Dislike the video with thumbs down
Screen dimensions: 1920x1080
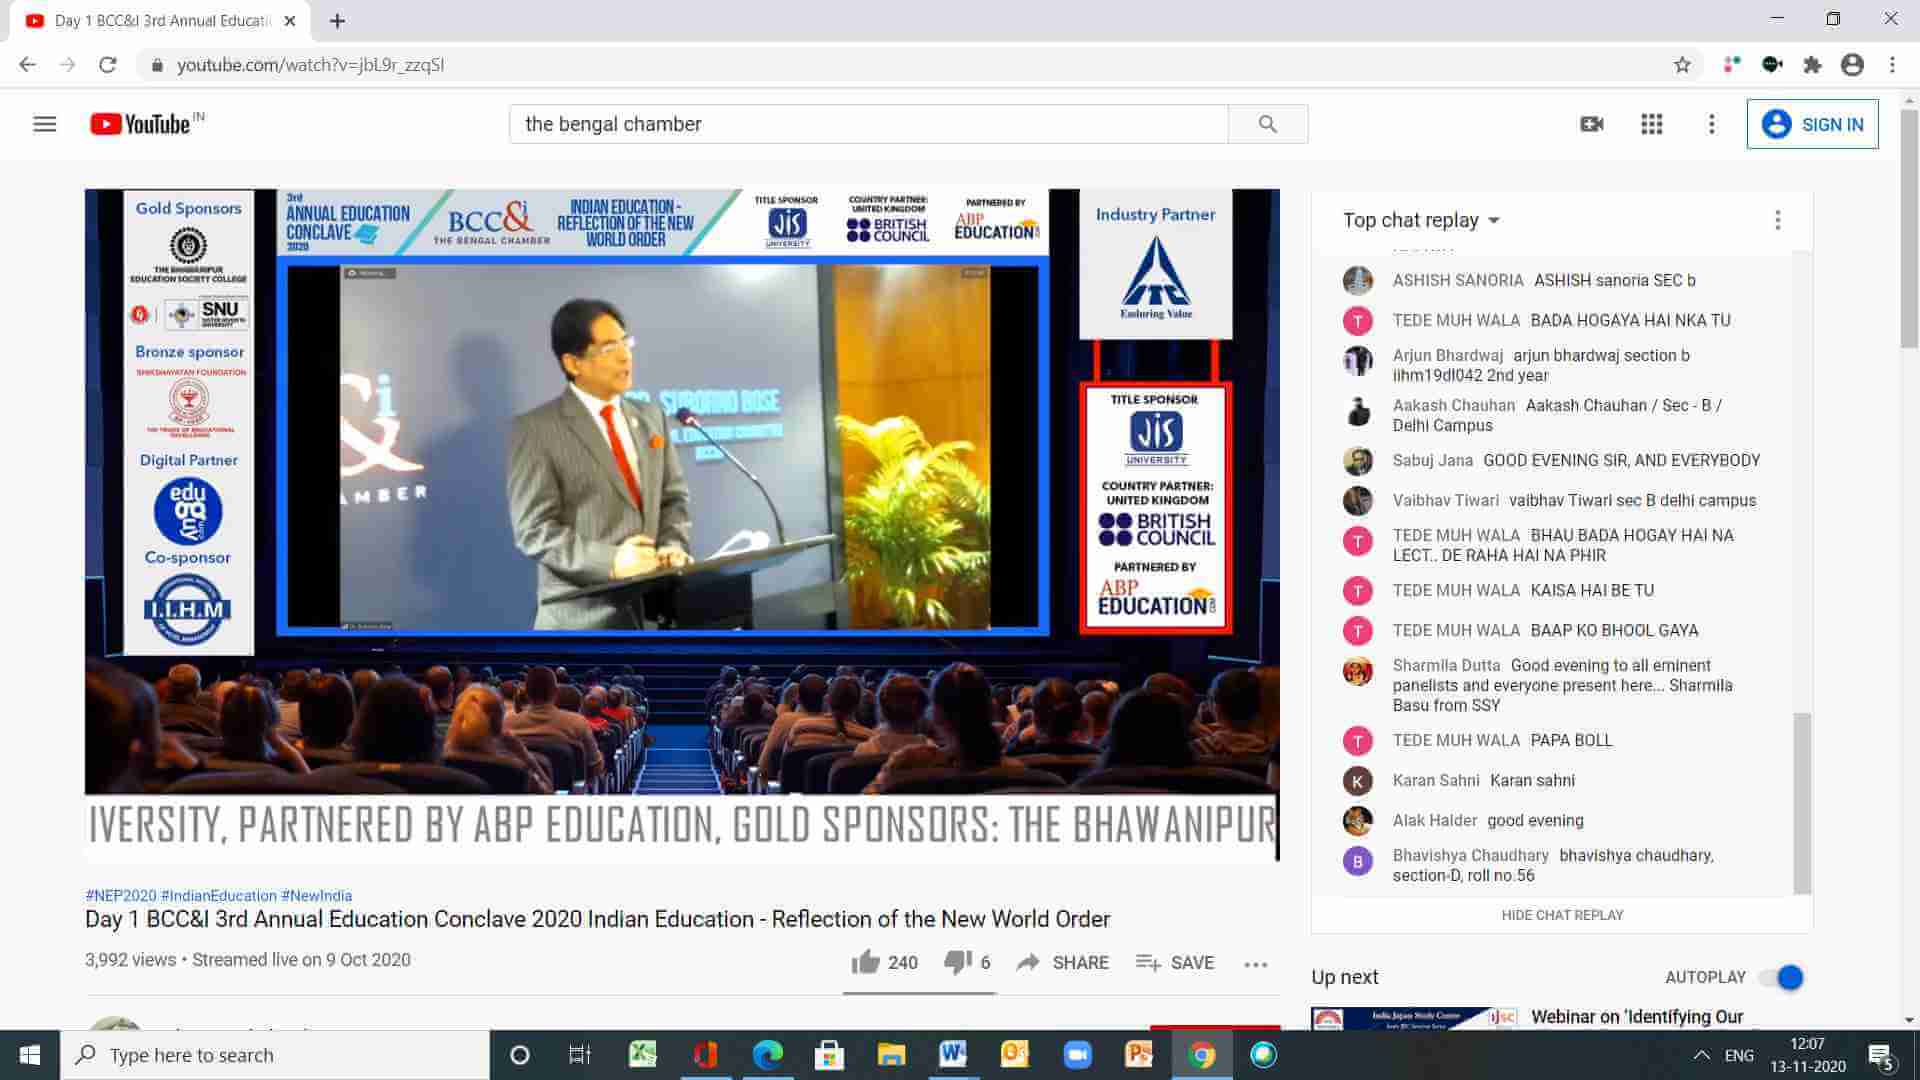(x=958, y=962)
